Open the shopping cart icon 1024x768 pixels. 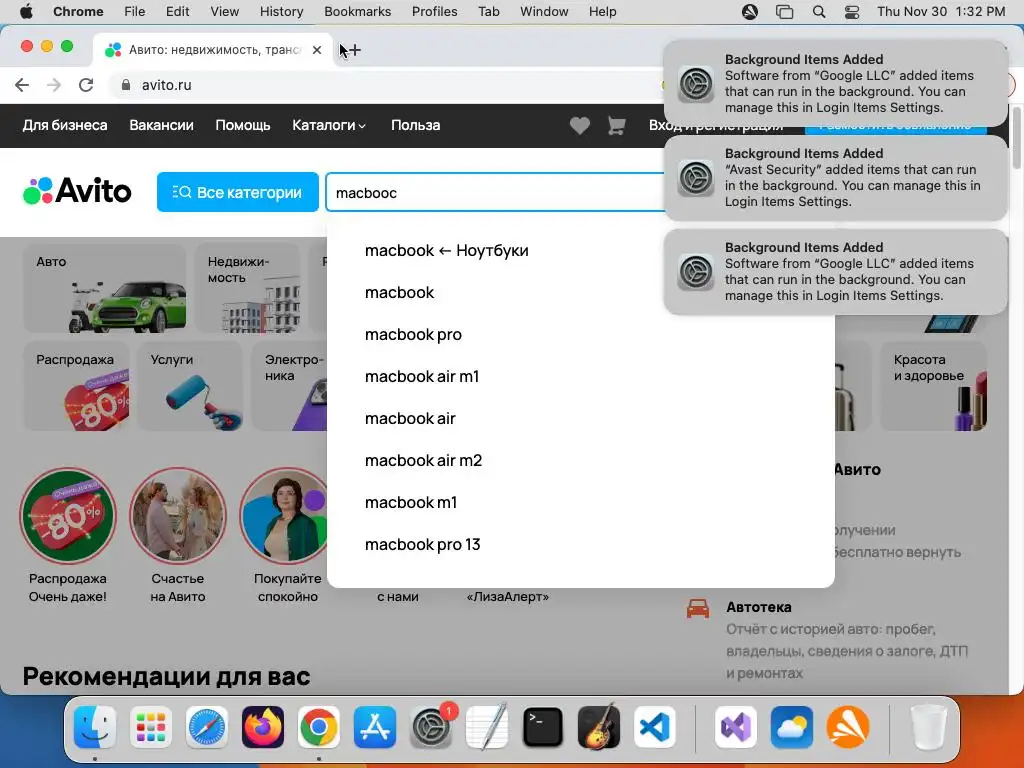616,125
